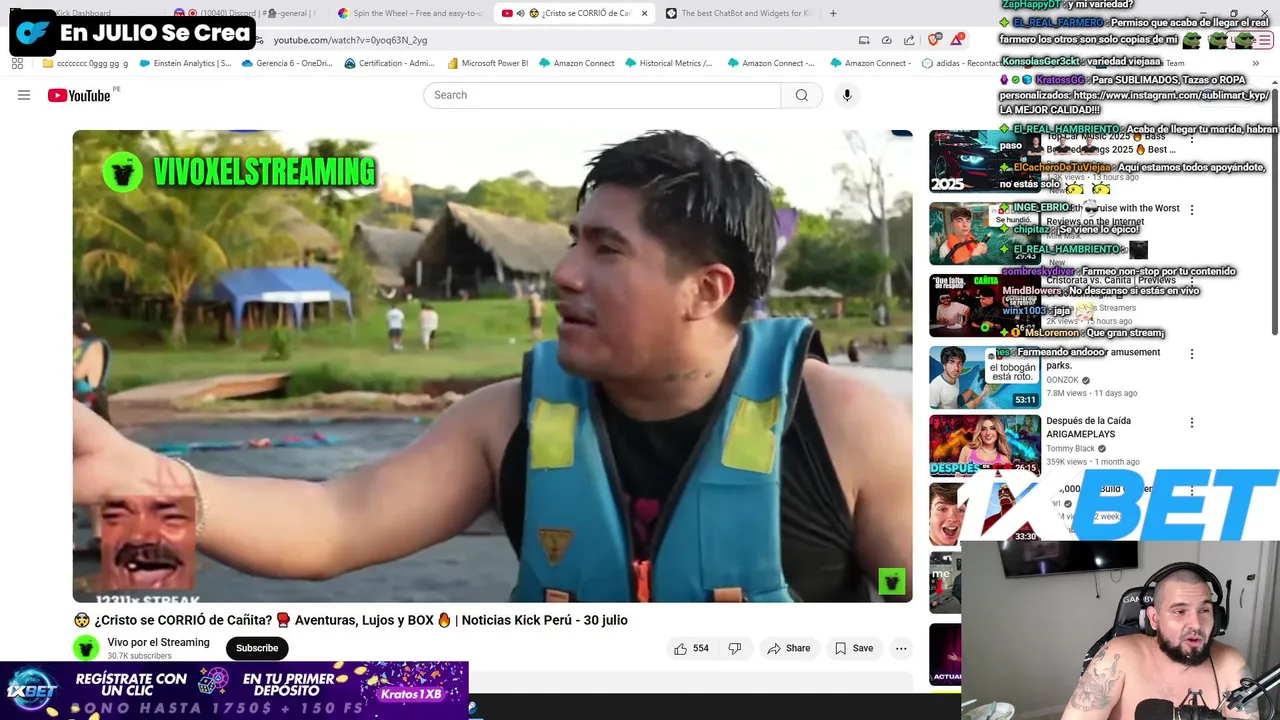
Task: Open Cruise with Worst Reviews thumbnail
Action: 985,233
